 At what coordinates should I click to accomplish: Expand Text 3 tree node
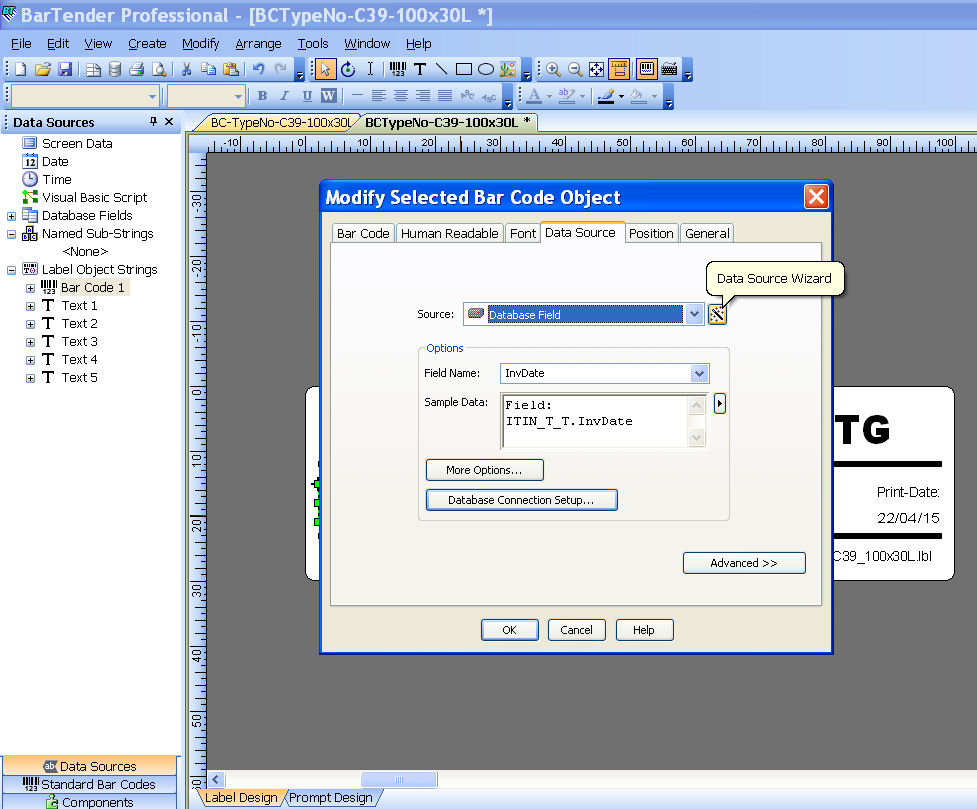tap(30, 342)
